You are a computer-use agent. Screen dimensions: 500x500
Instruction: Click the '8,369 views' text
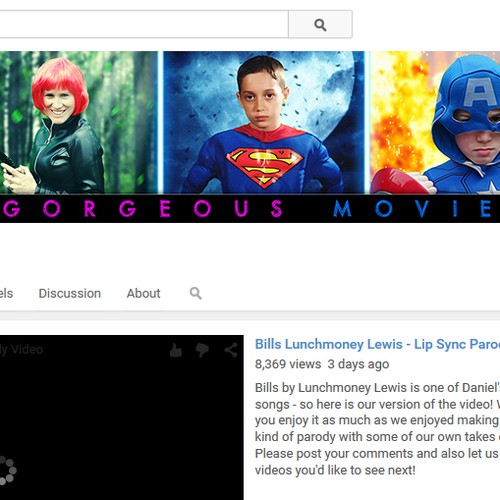[288, 364]
